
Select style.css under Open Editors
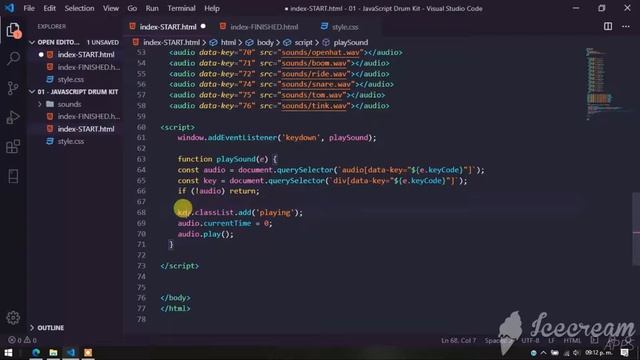[71, 79]
